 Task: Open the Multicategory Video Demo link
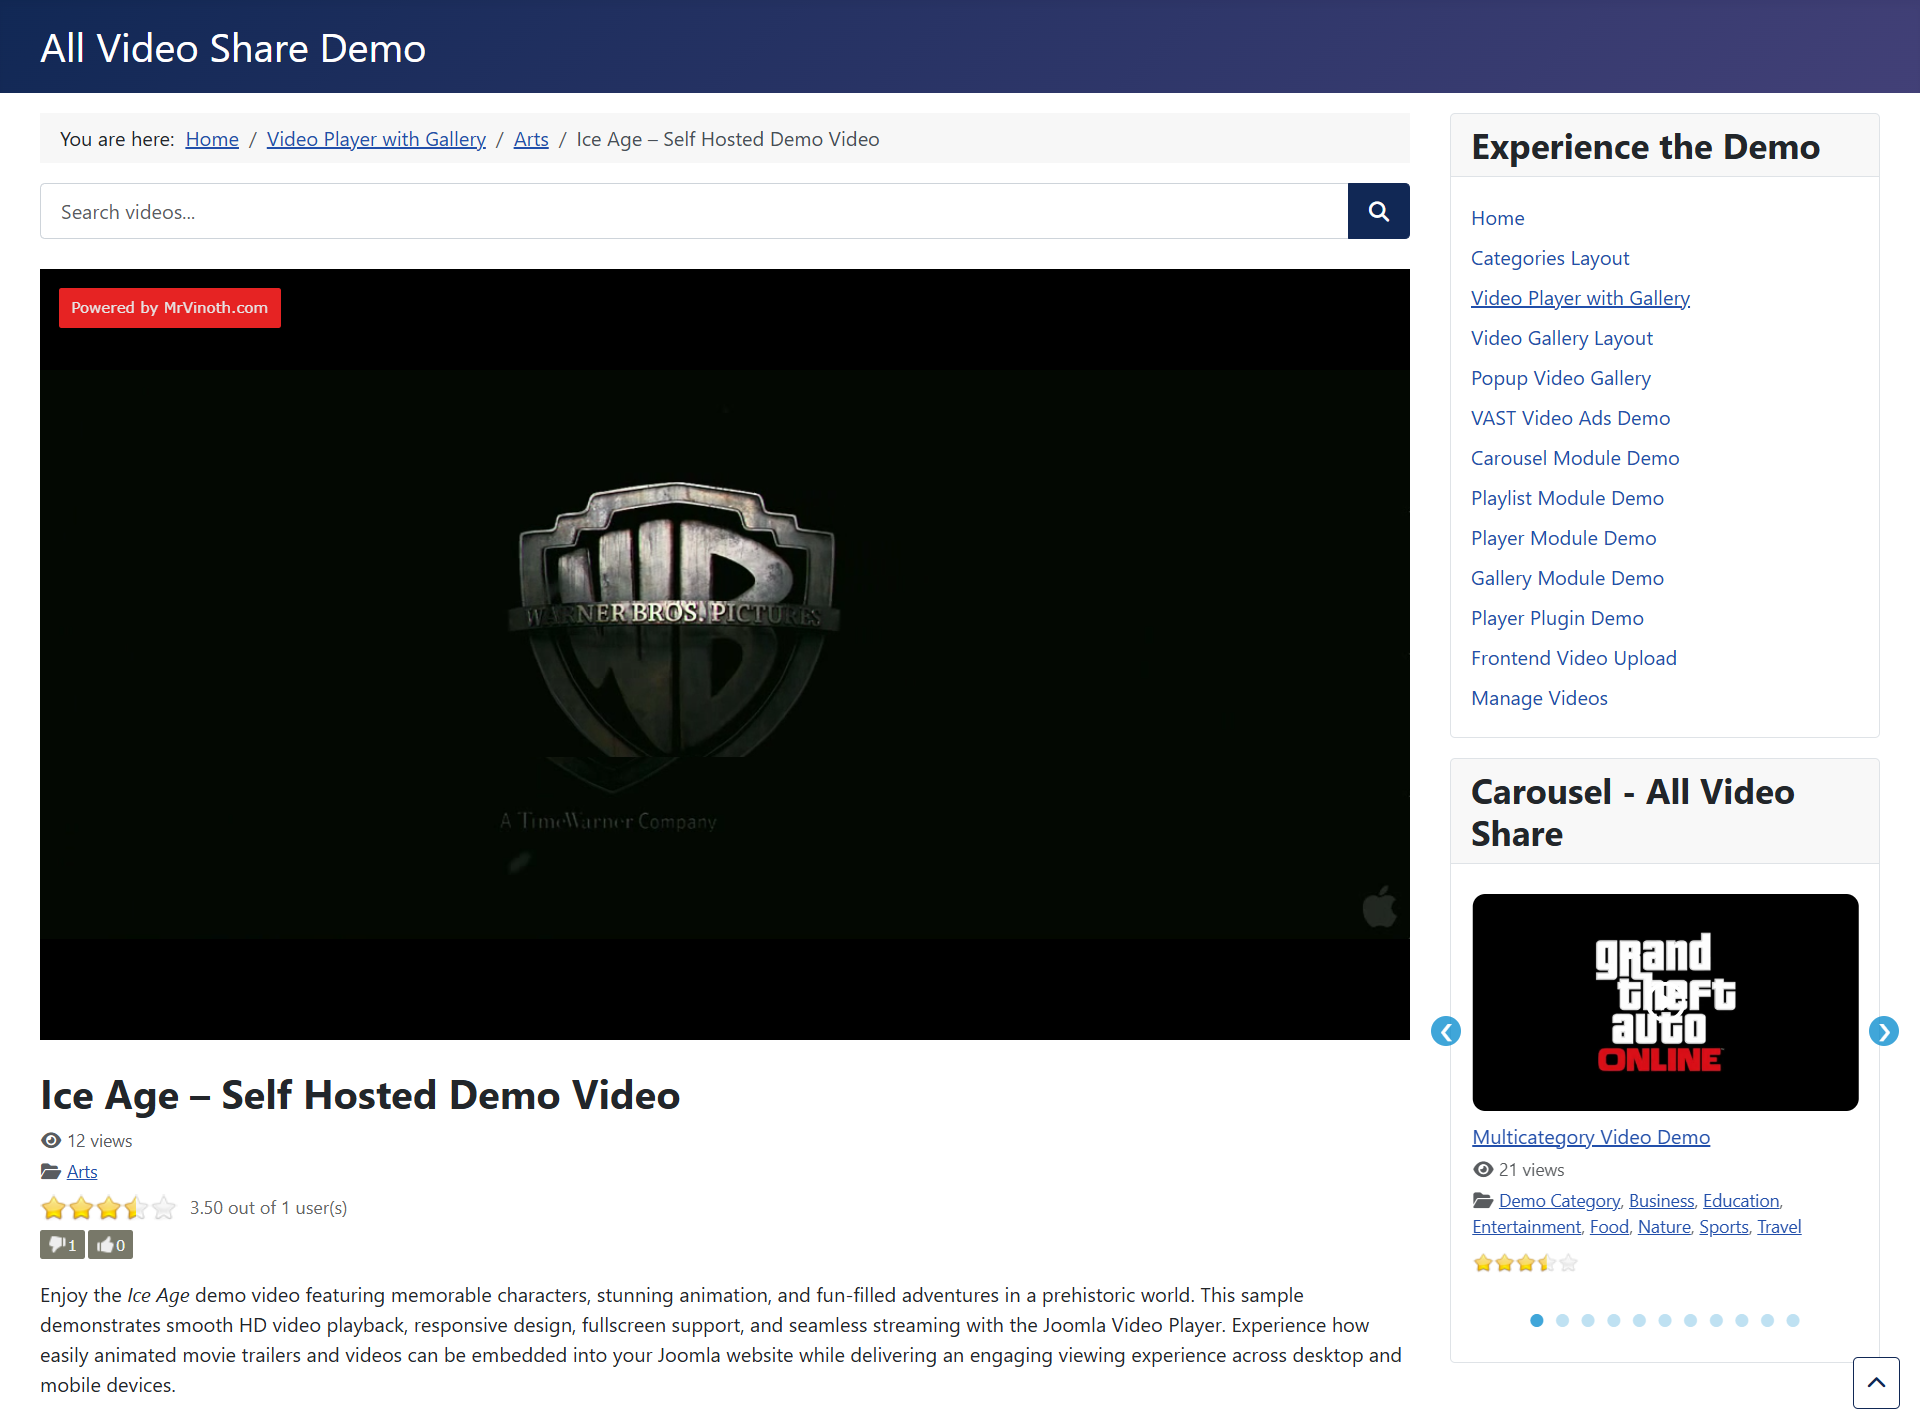click(x=1591, y=1137)
